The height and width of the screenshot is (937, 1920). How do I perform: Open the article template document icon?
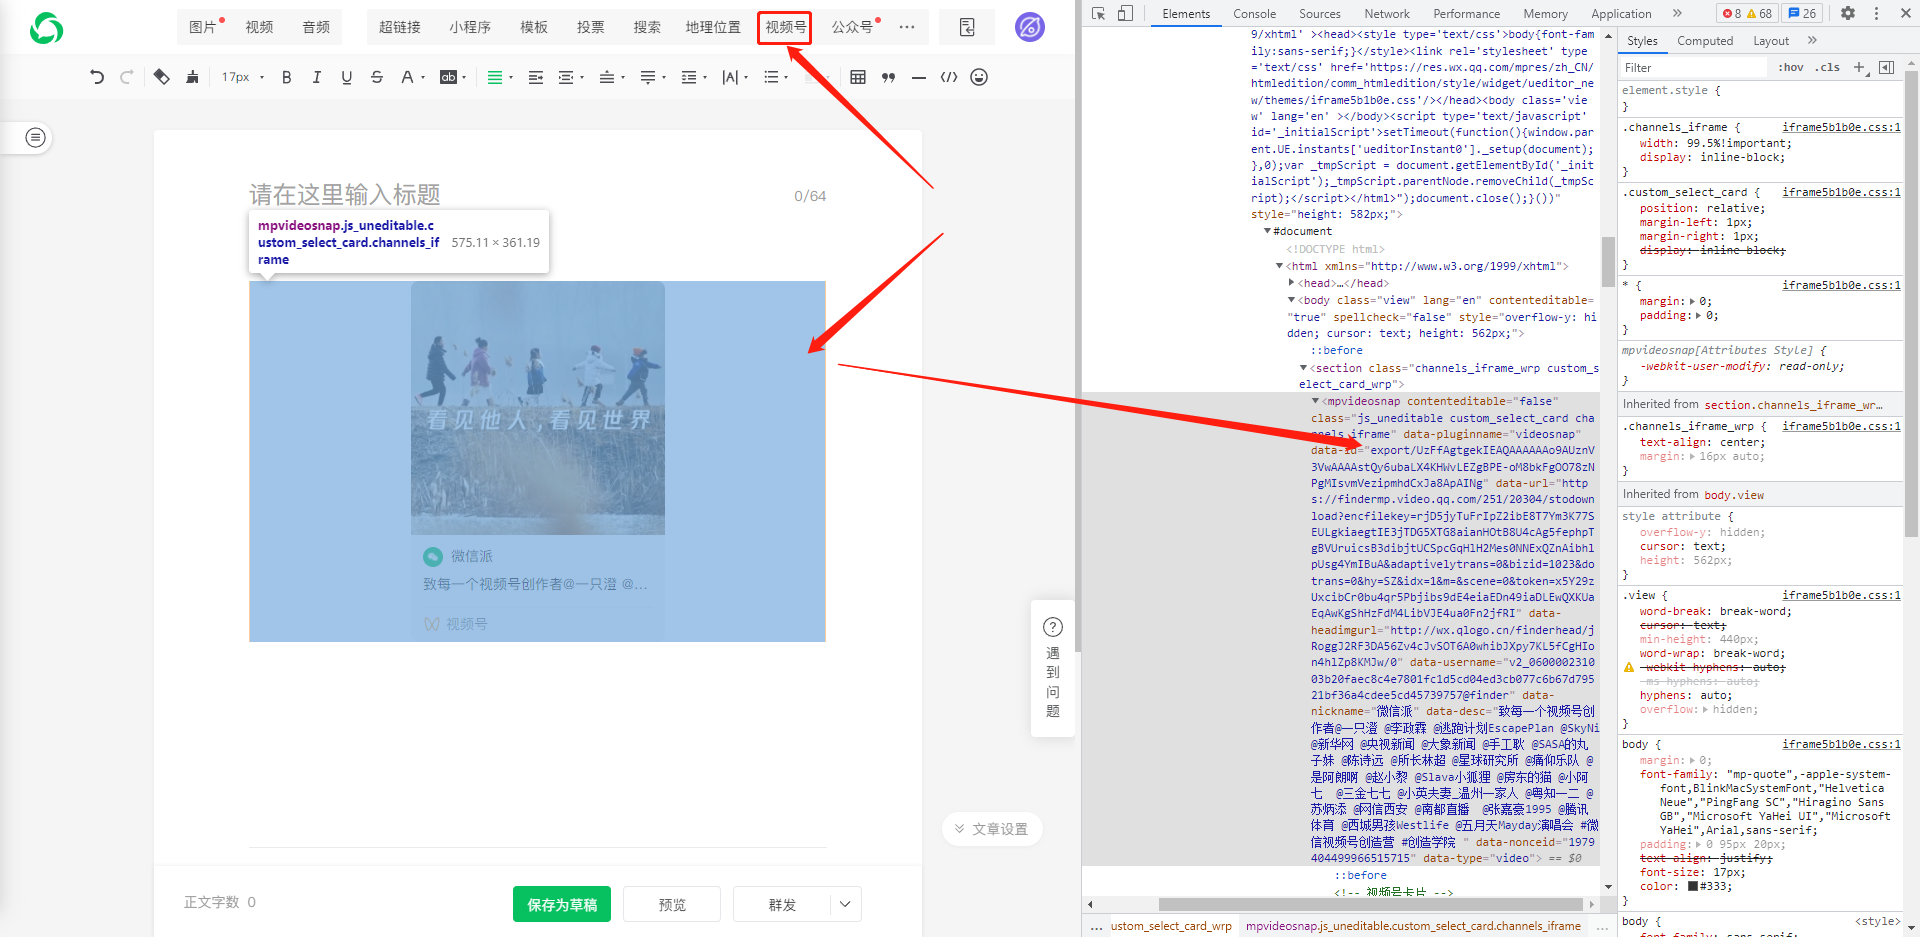click(x=967, y=27)
